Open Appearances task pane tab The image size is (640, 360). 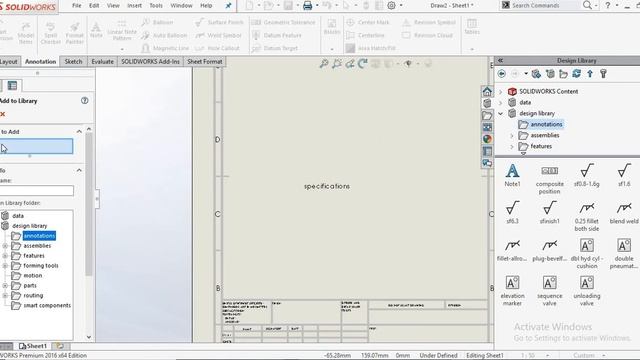[x=487, y=139]
